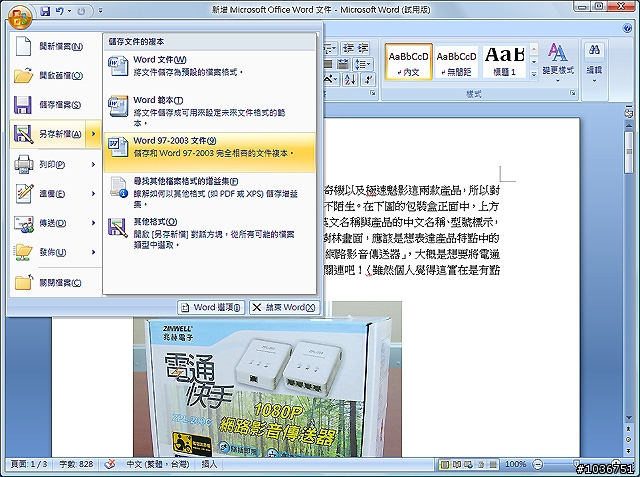Switch to Web Layout view icon
The height and width of the screenshot is (477, 640).
pyautogui.click(x=468, y=464)
